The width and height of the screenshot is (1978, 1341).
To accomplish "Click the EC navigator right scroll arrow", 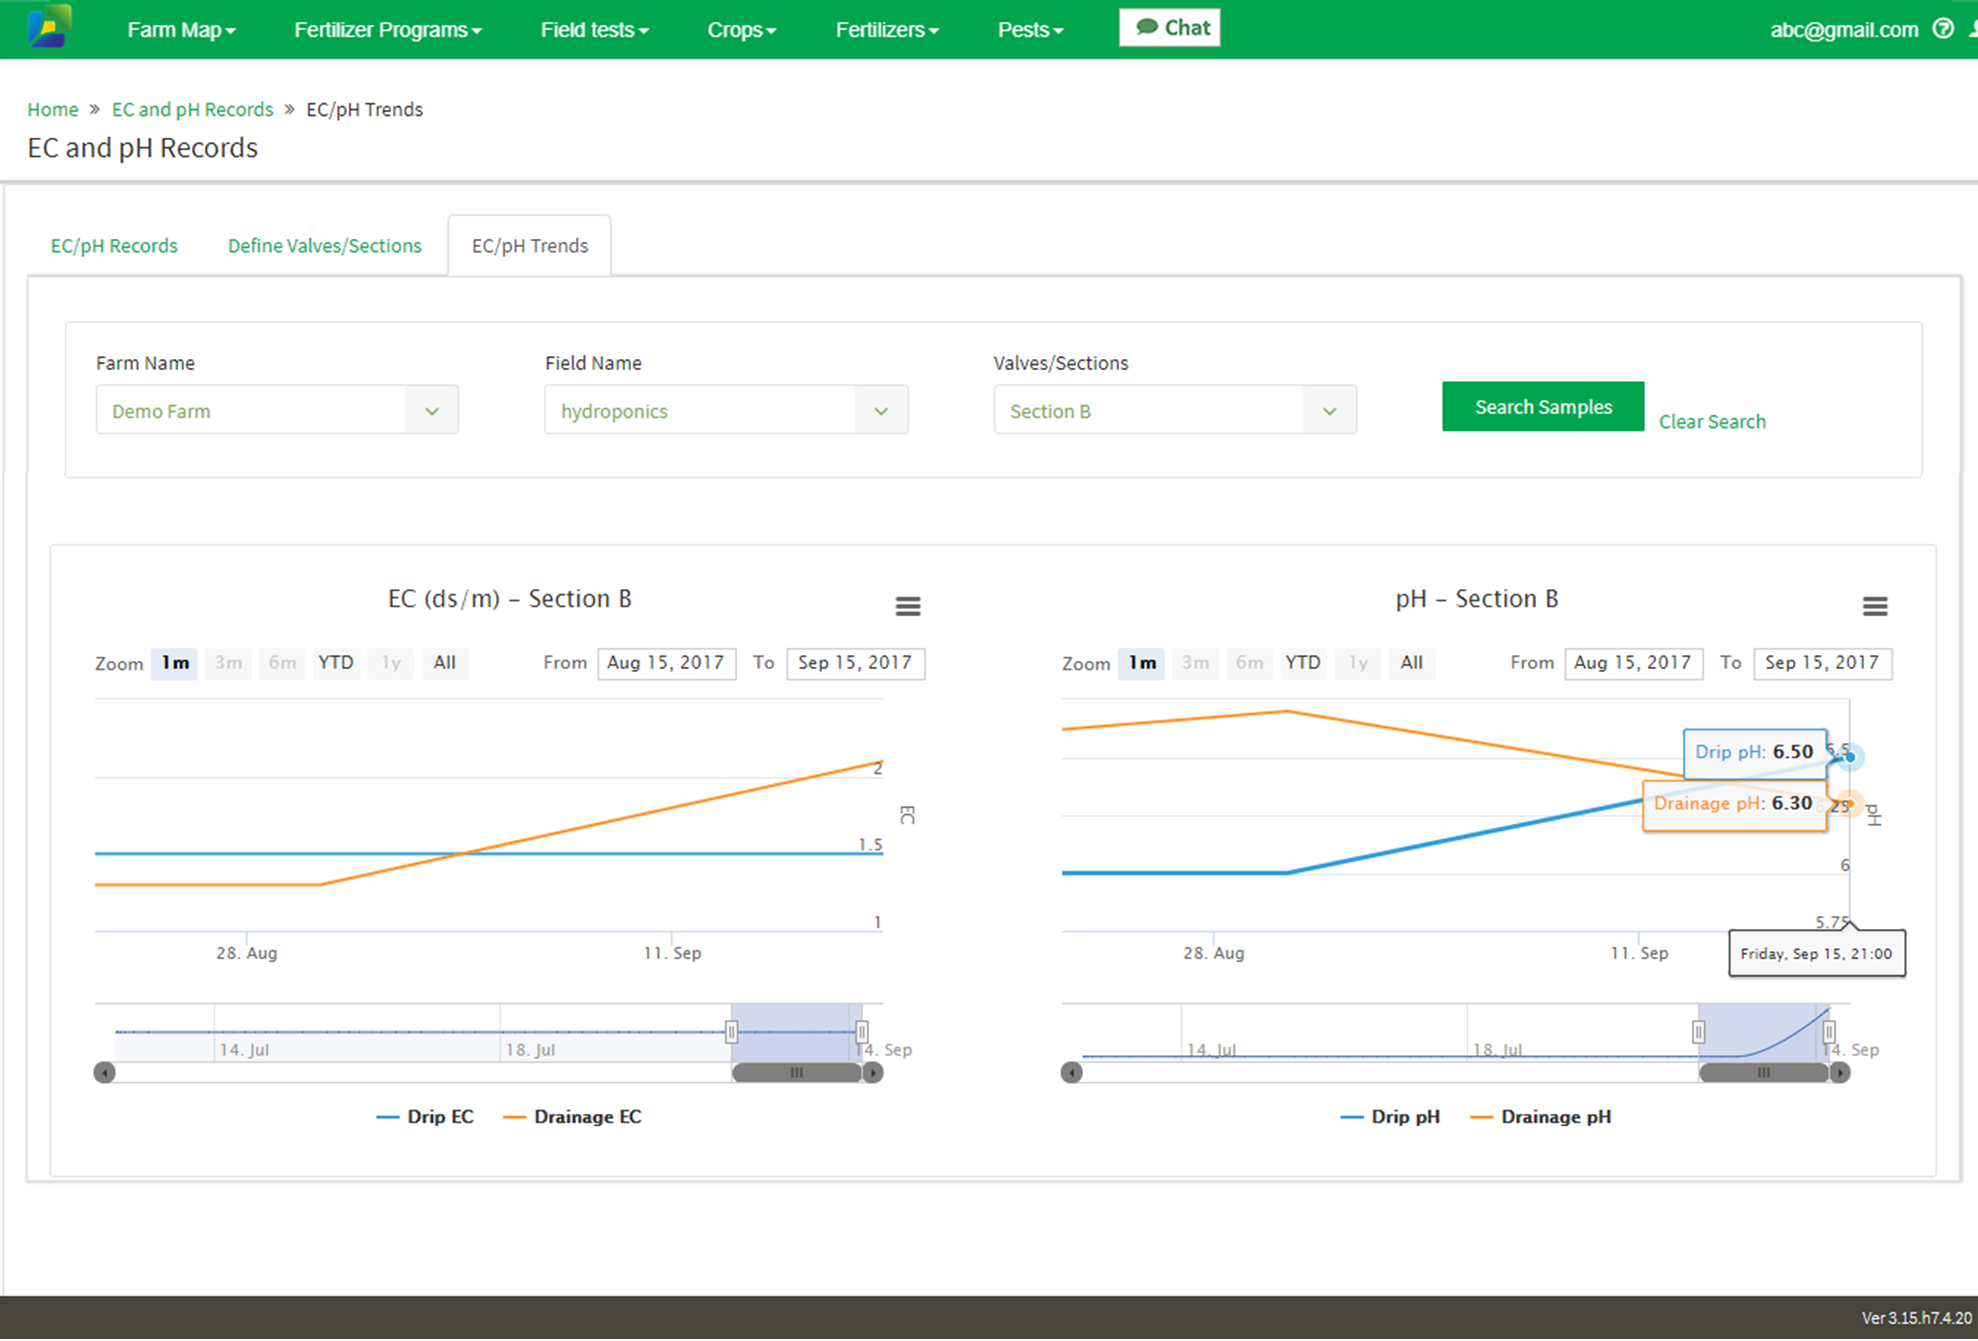I will 873,1073.
